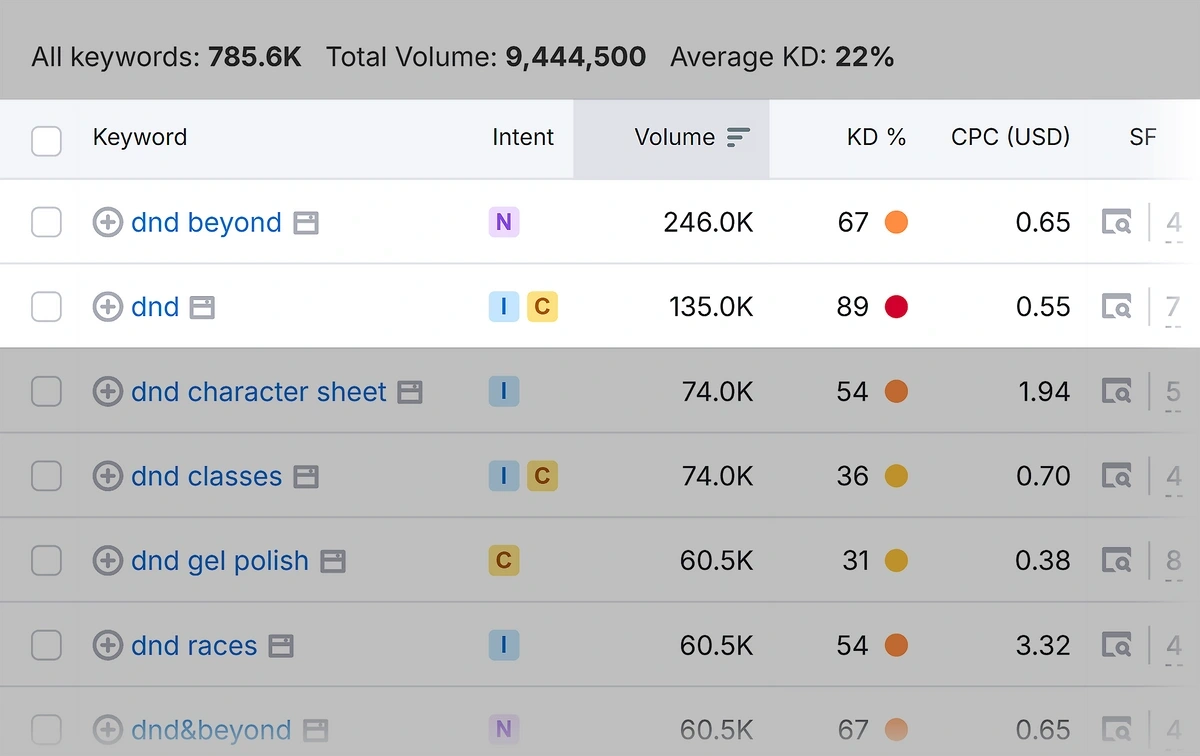
Task: Click Informational intent badge in dnd races row
Action: tap(503, 646)
